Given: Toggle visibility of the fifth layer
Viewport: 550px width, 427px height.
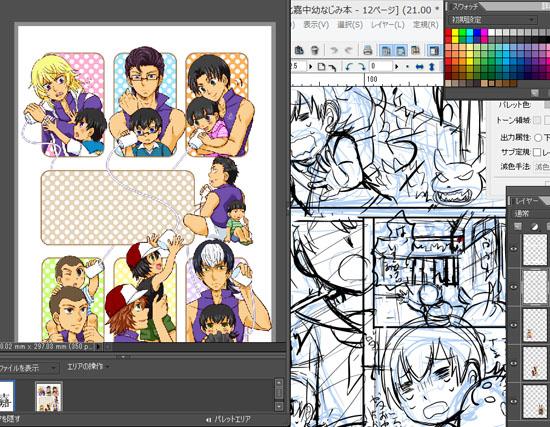Looking at the screenshot, I should [513, 401].
